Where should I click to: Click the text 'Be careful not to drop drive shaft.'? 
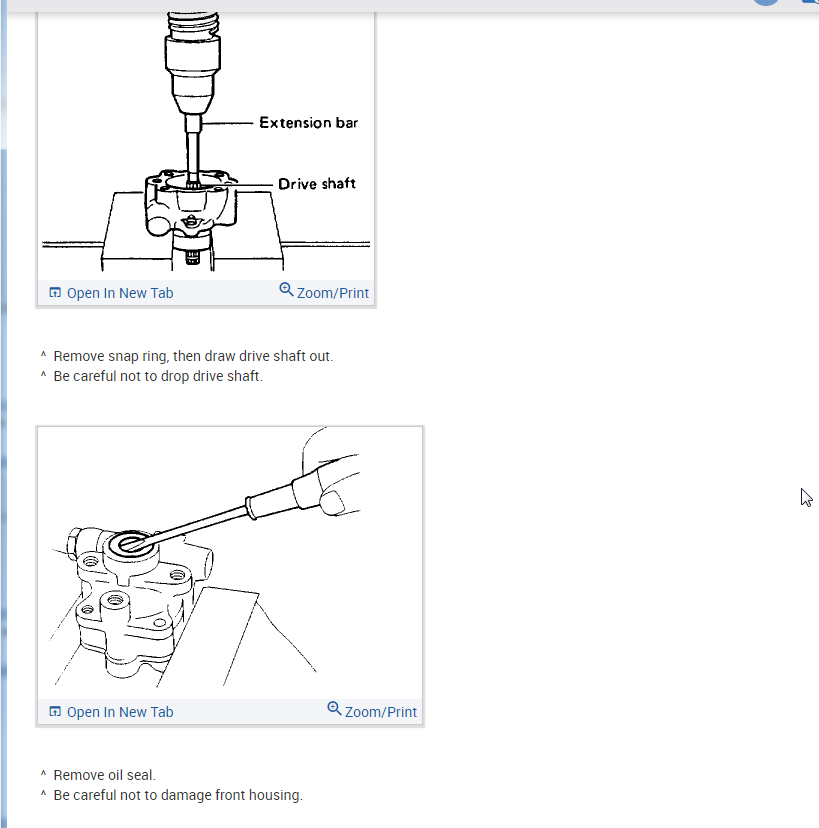(158, 377)
